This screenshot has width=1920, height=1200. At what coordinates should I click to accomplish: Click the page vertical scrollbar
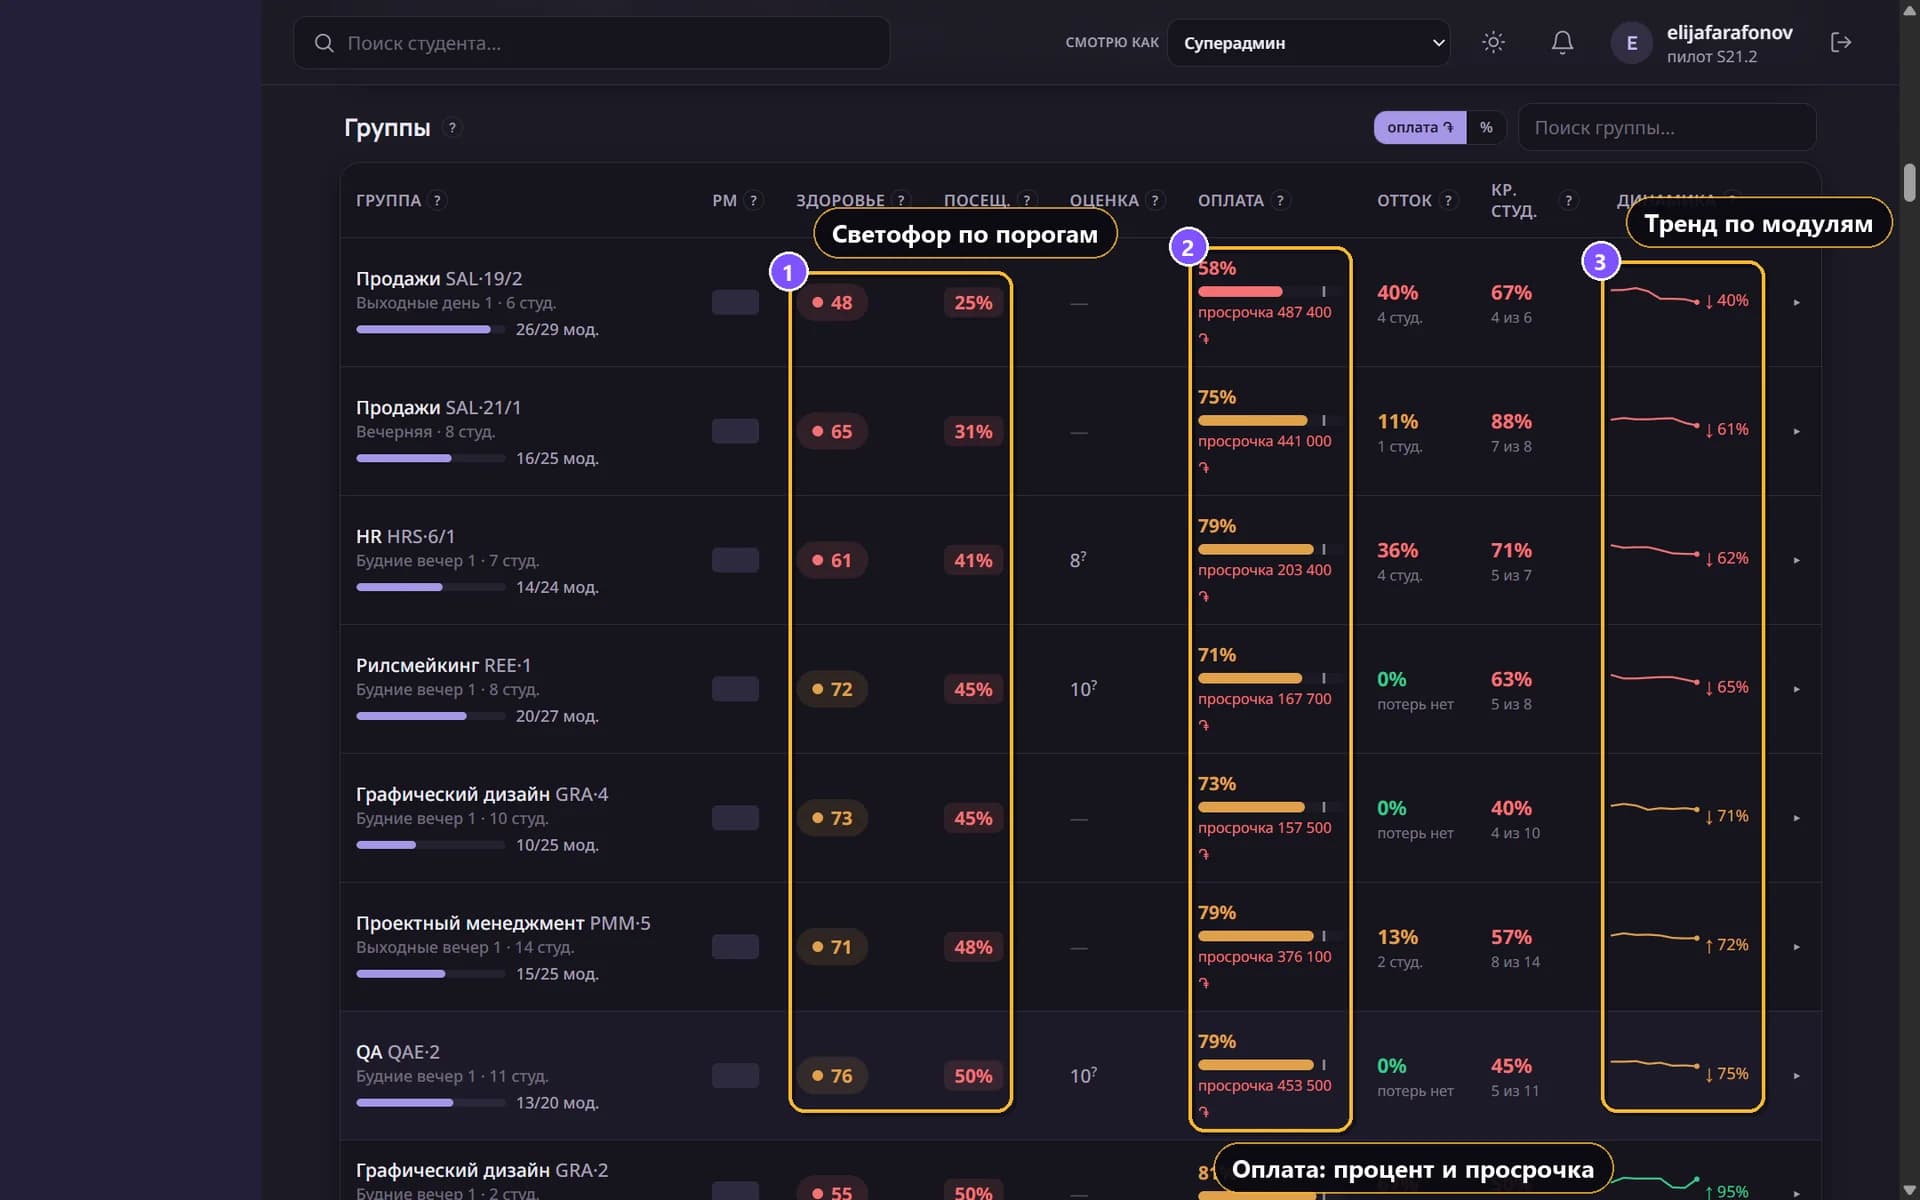1909,183
